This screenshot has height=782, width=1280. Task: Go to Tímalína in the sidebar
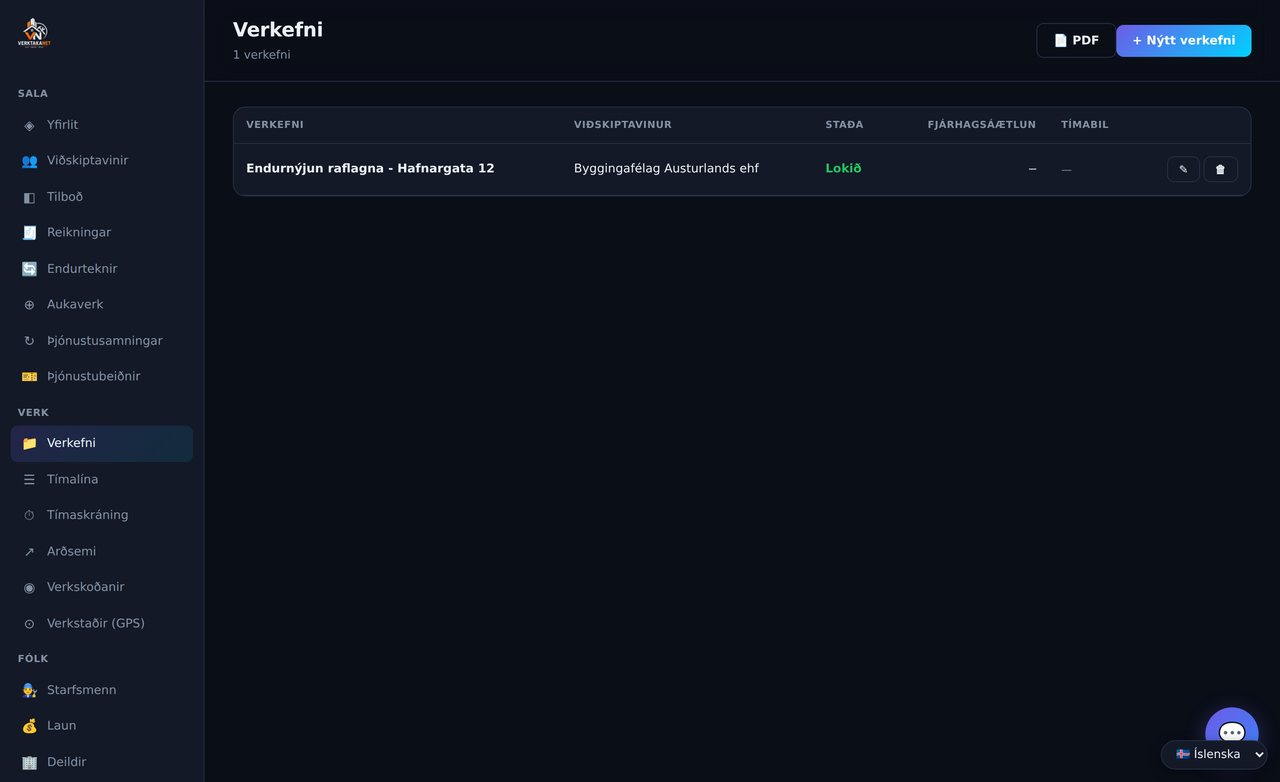click(x=102, y=480)
